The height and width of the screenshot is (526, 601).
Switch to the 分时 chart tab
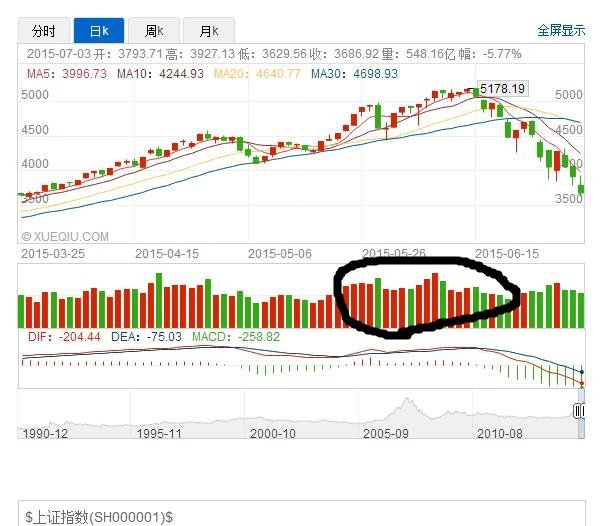point(43,30)
